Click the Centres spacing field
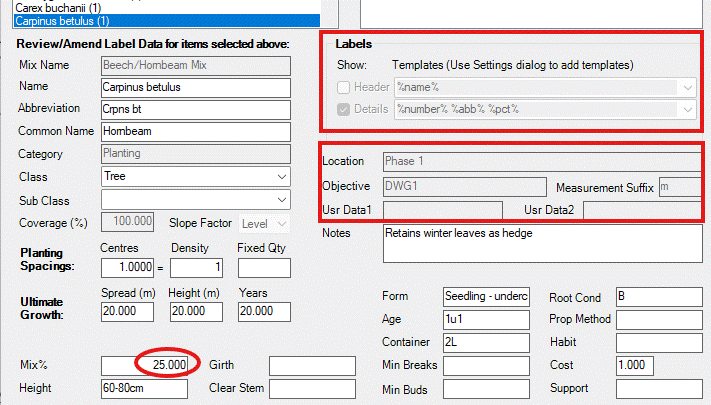The height and width of the screenshot is (405, 711). point(129,268)
